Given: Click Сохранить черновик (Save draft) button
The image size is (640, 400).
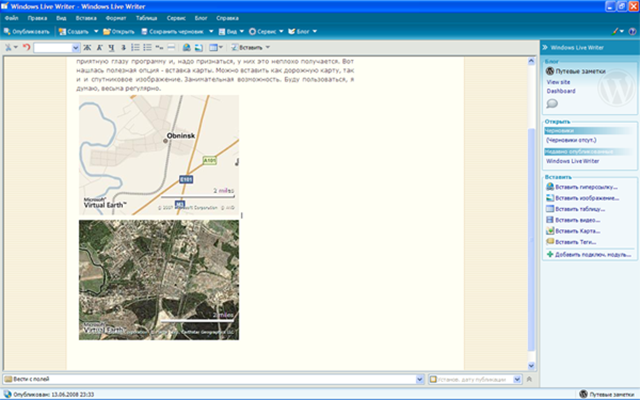Looking at the screenshot, I should tap(172, 31).
